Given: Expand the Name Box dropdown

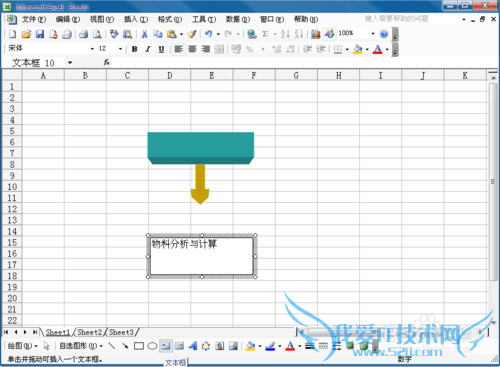Looking at the screenshot, I should tap(70, 62).
